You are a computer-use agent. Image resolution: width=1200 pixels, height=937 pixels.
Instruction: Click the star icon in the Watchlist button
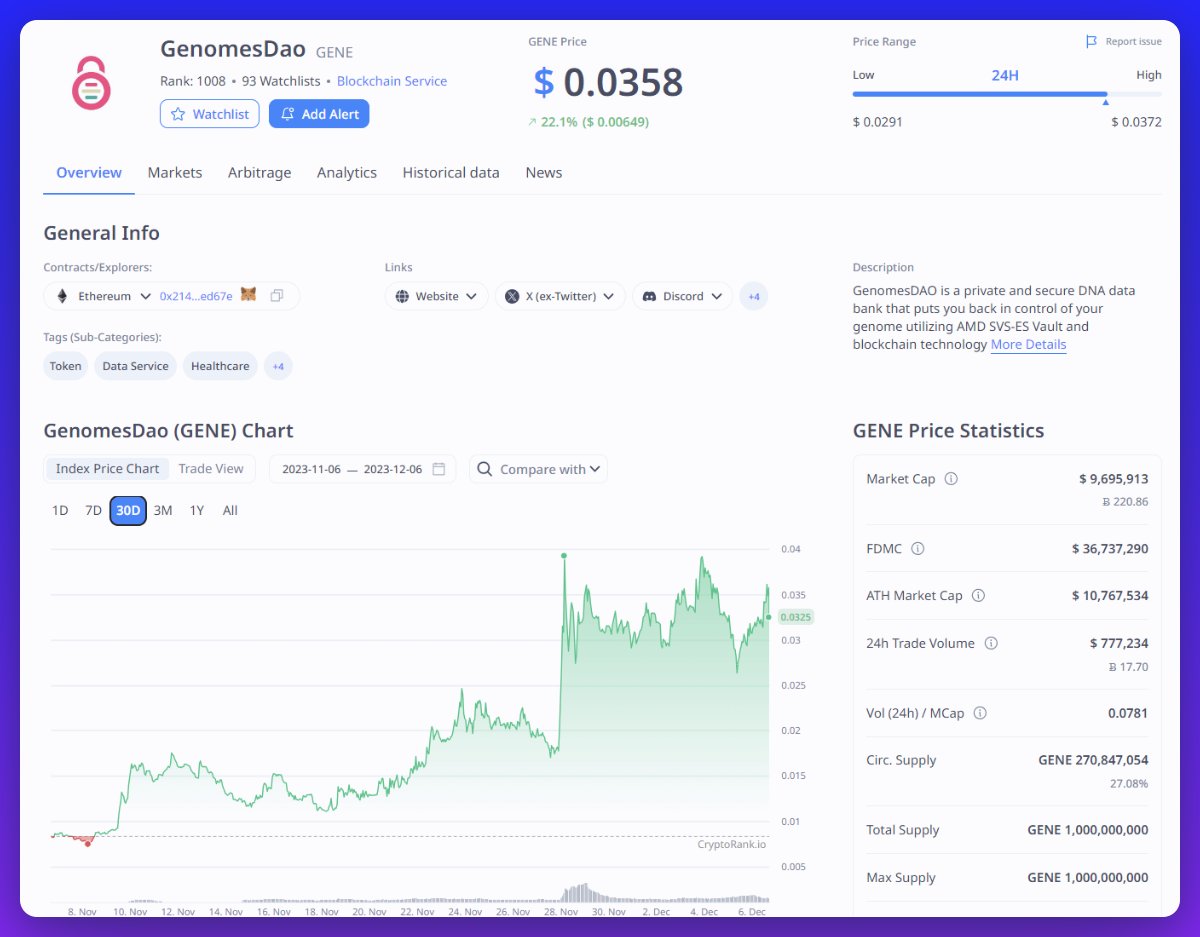[178, 114]
